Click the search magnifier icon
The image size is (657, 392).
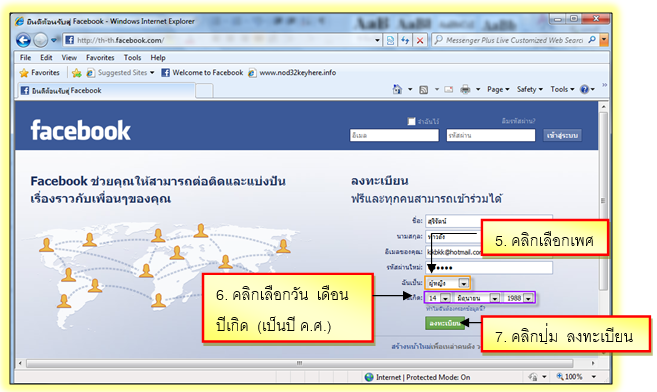coord(592,40)
